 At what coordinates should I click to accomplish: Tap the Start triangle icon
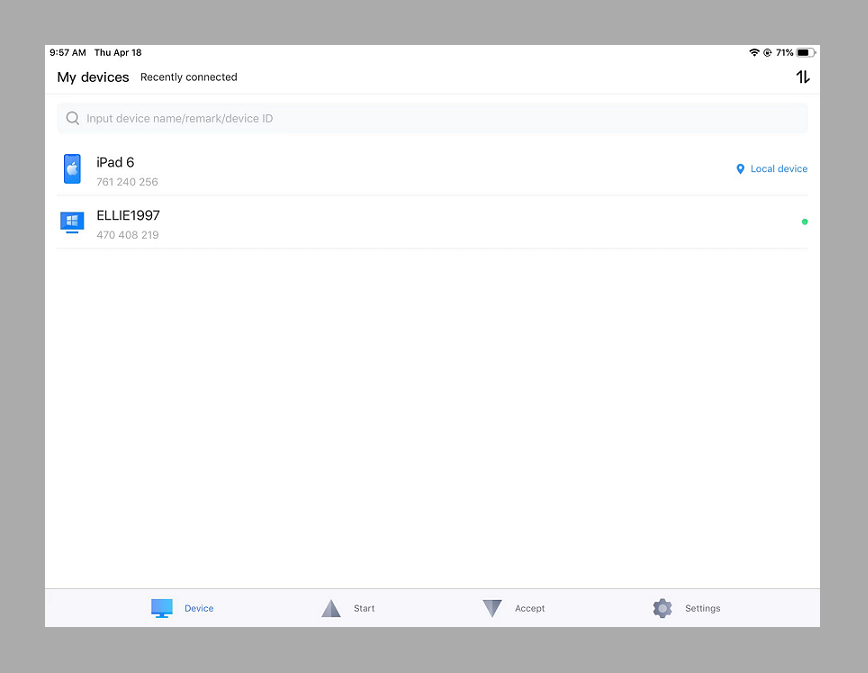click(331, 608)
